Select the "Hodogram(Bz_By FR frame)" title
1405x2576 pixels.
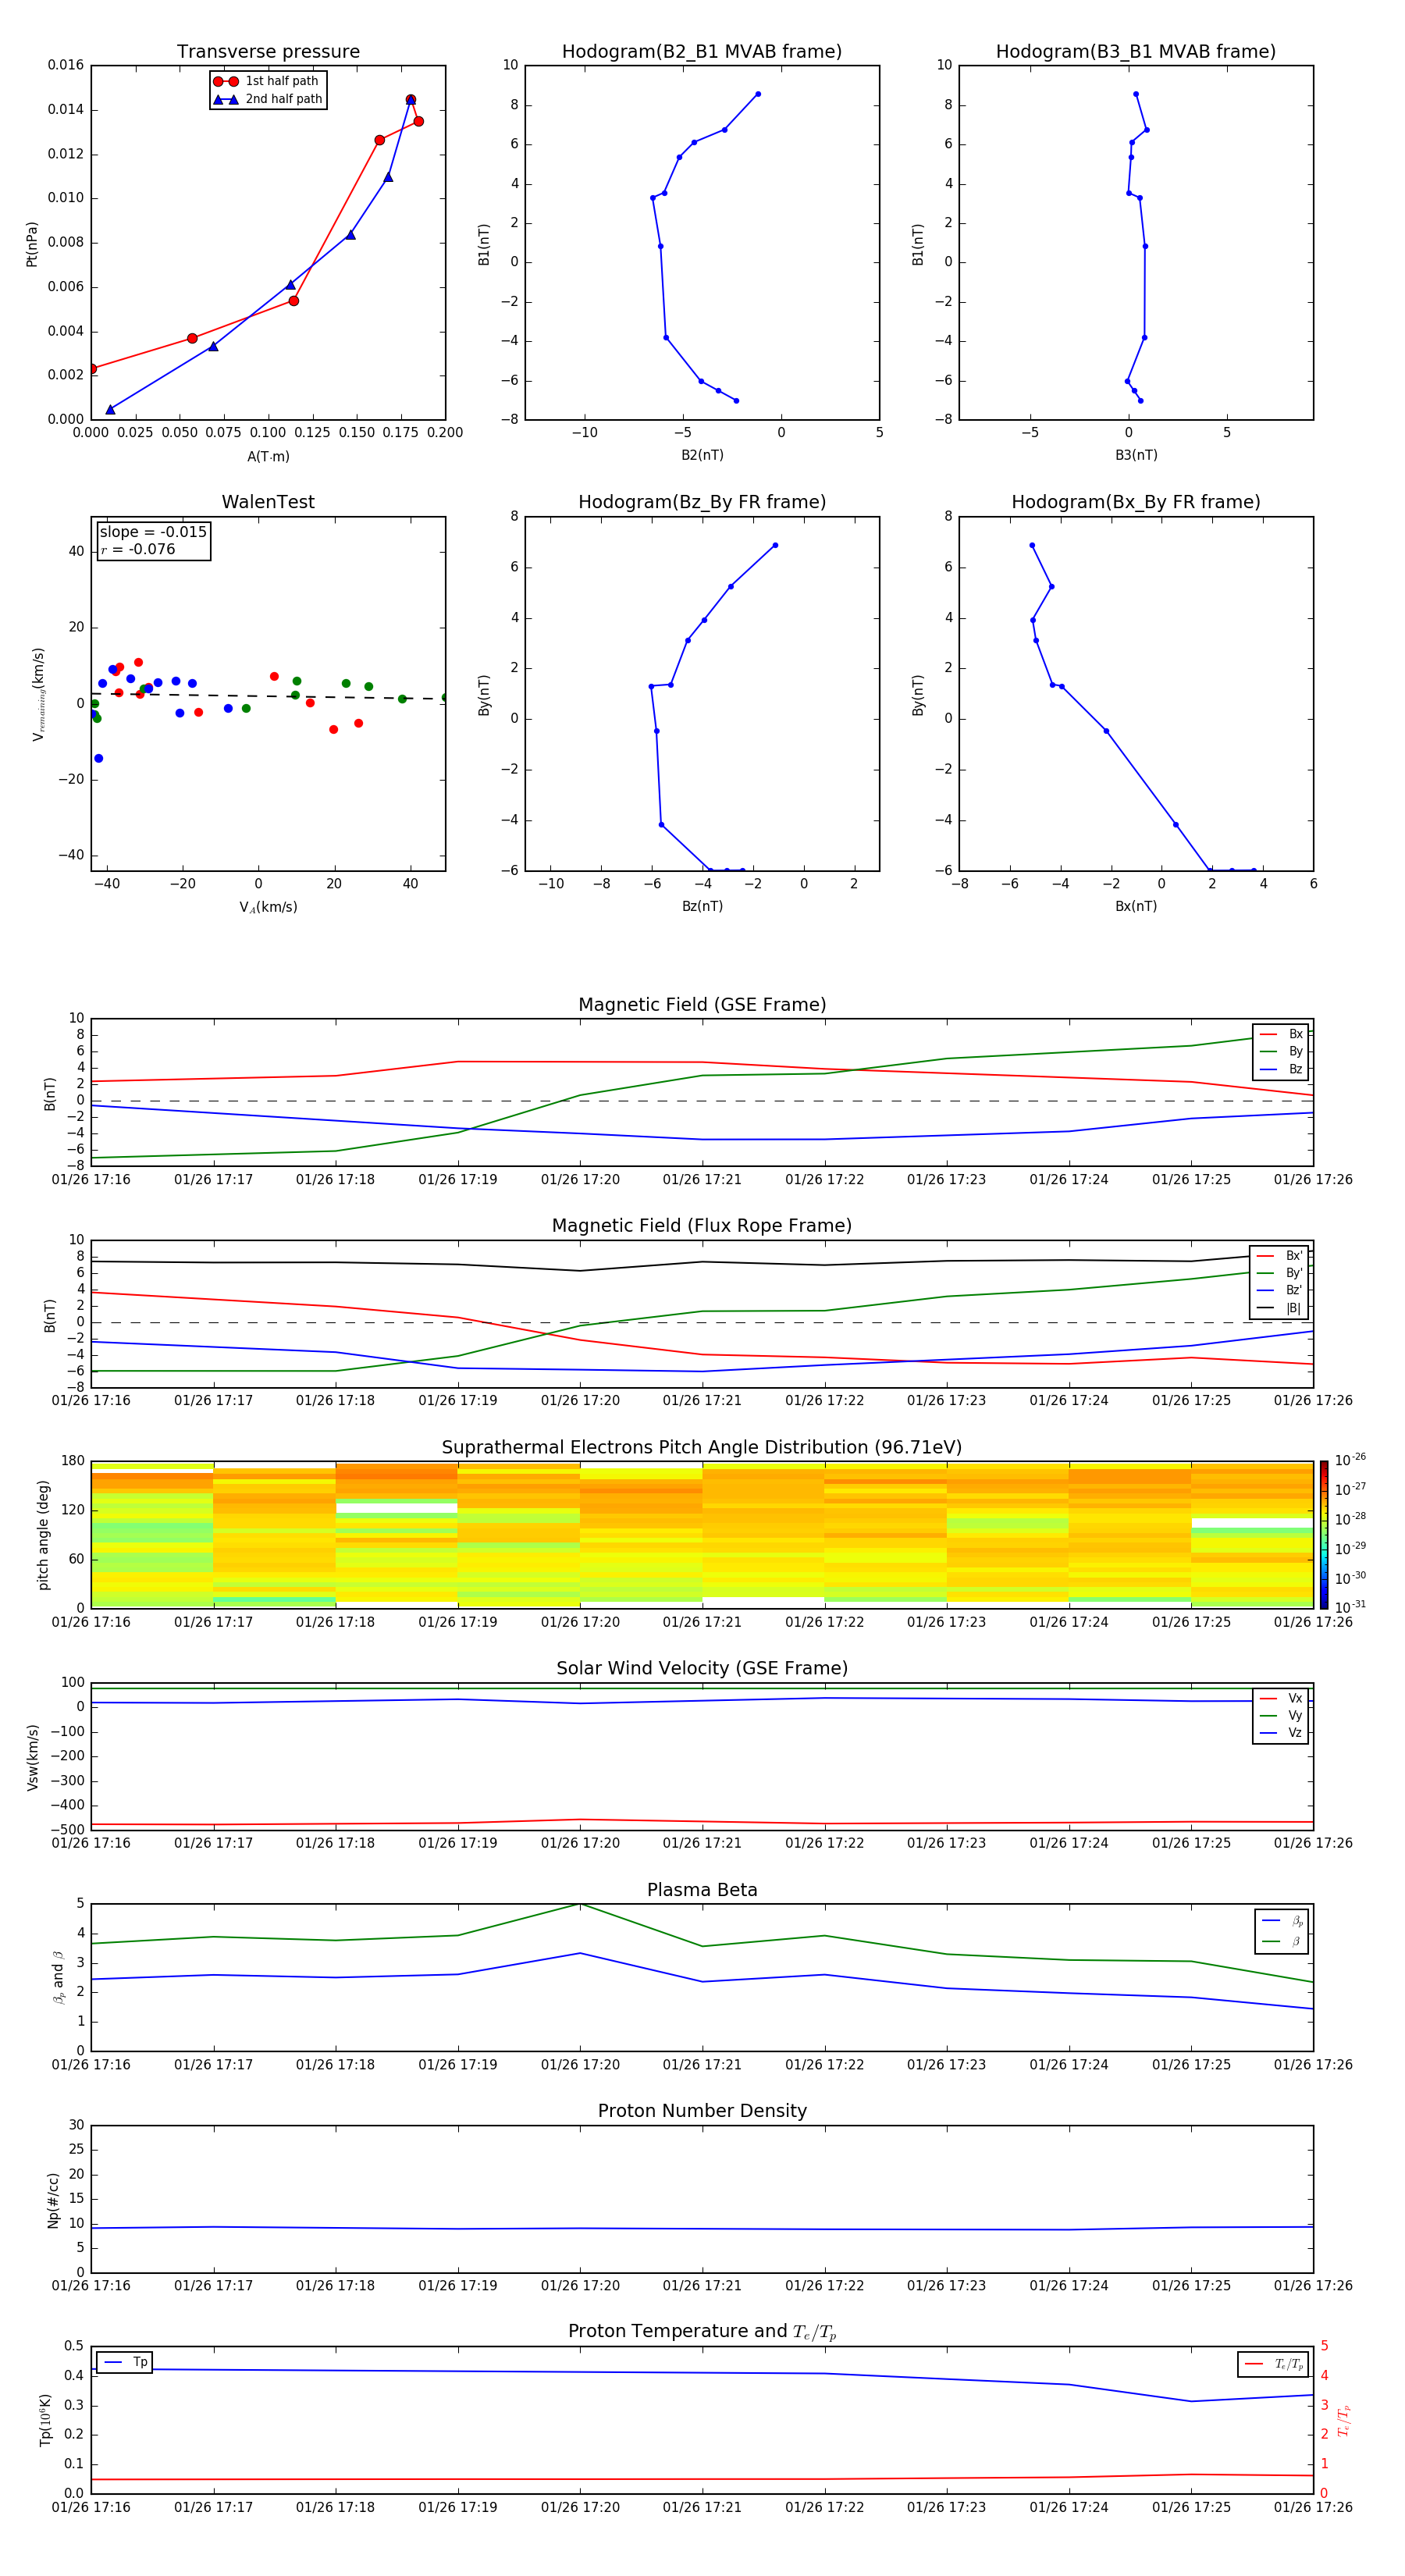point(702,502)
